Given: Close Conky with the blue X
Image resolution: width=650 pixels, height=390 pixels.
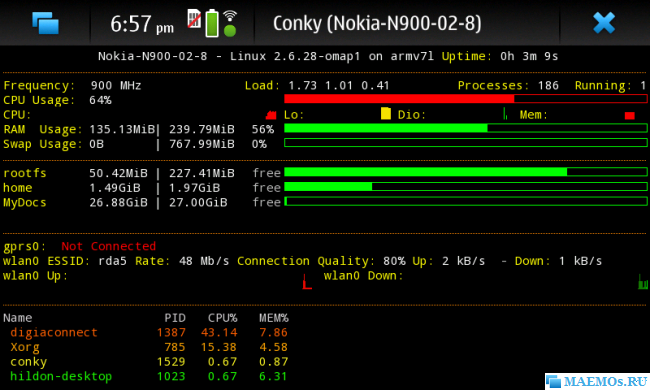Looking at the screenshot, I should pyautogui.click(x=604, y=23).
